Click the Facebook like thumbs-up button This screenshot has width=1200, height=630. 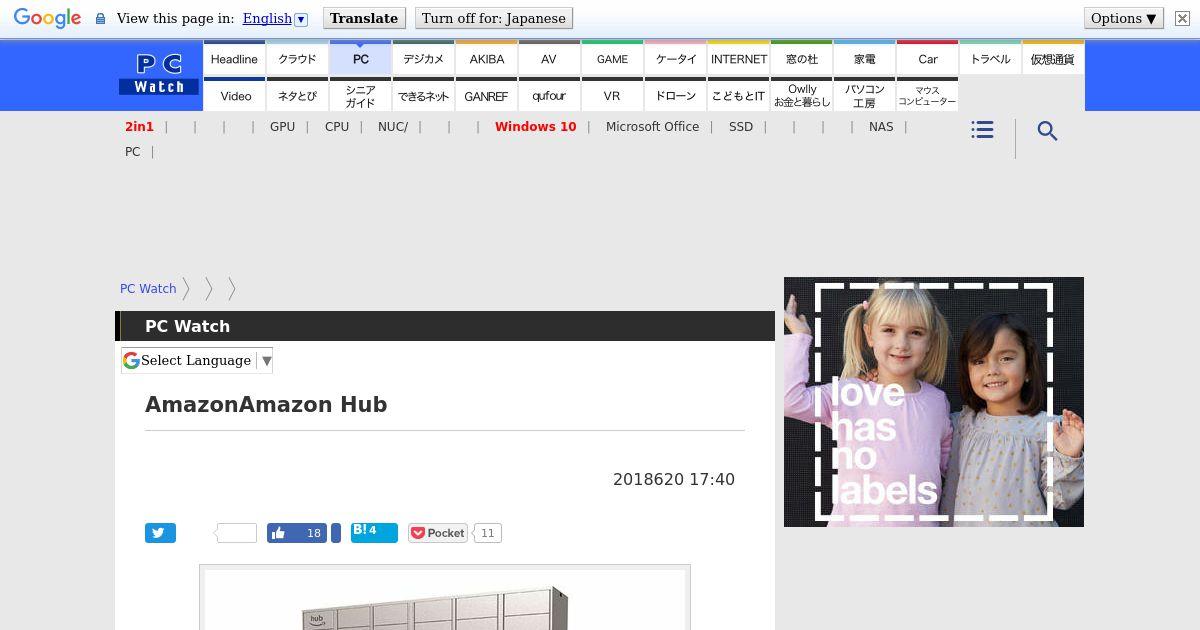click(298, 533)
